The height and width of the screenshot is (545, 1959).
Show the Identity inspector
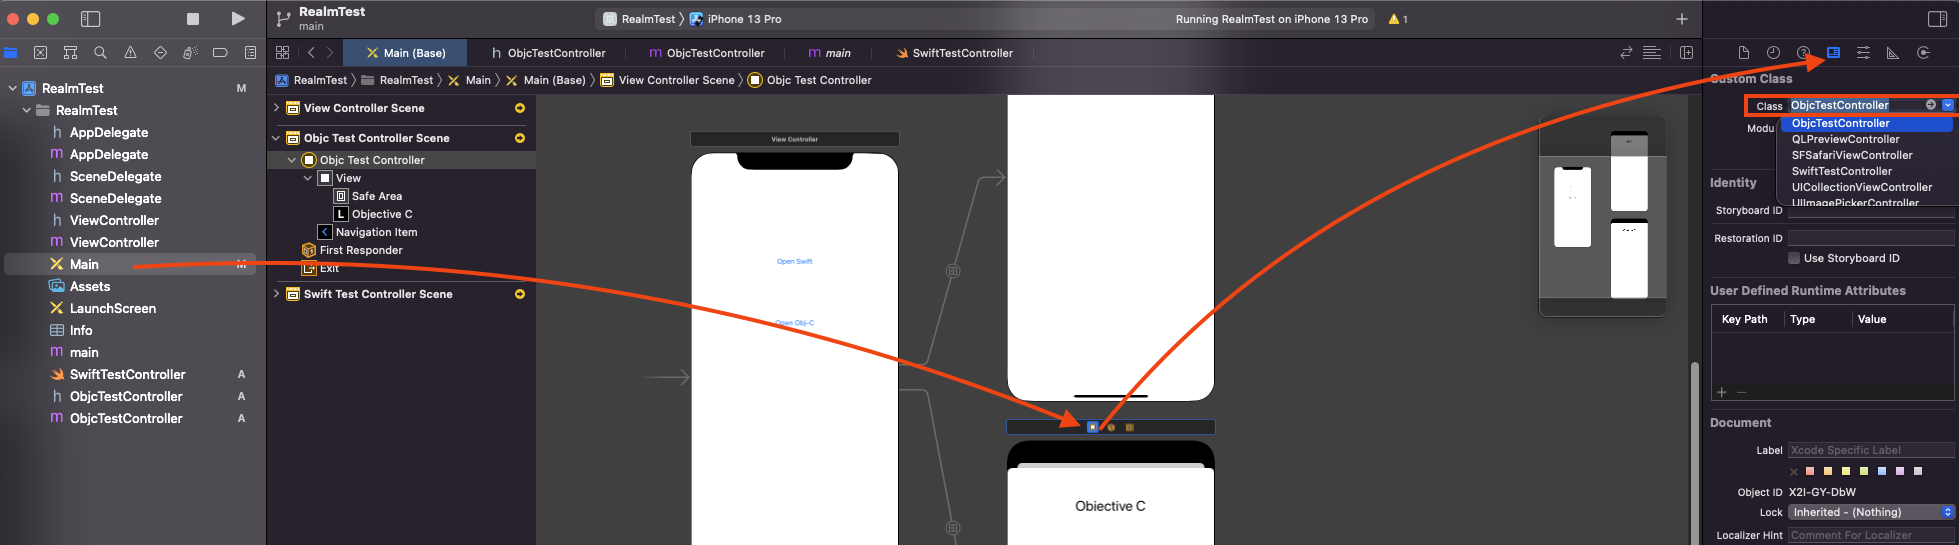(x=1833, y=53)
